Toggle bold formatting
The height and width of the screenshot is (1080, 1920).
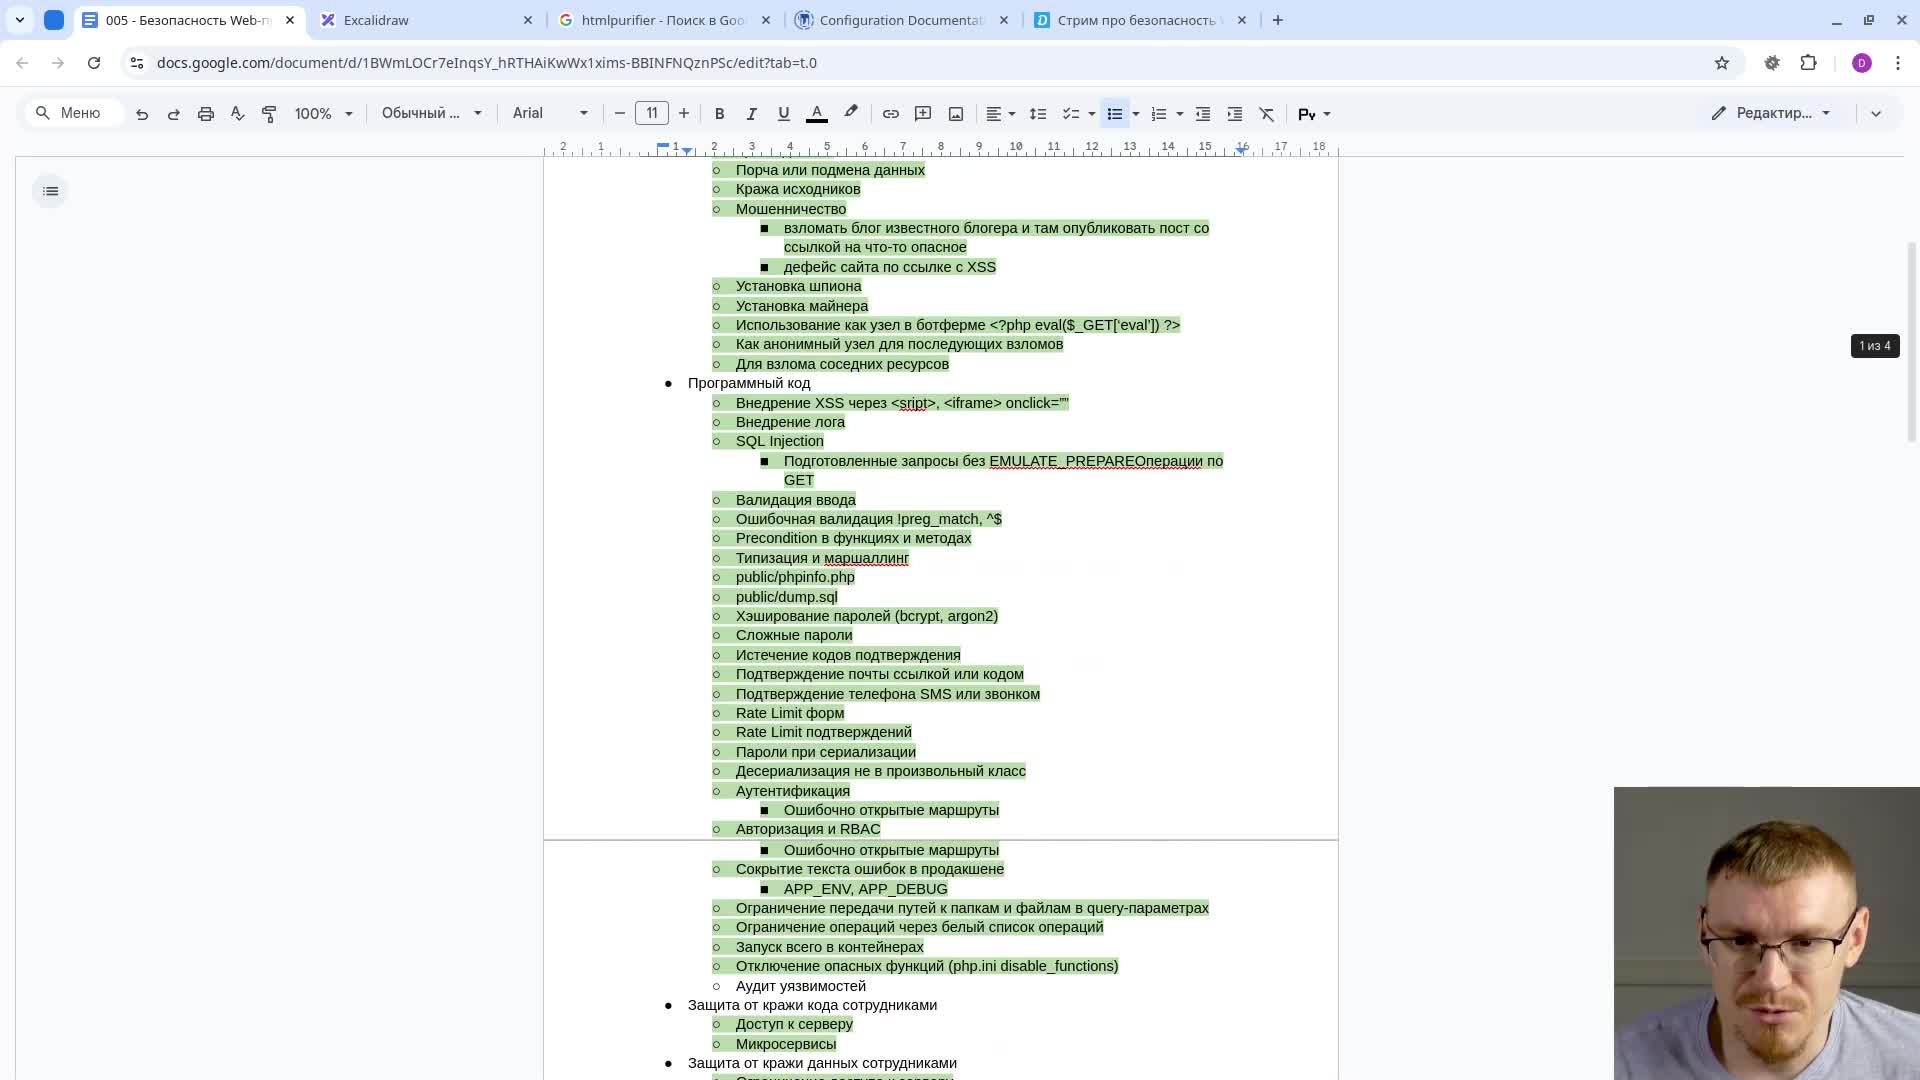(x=719, y=114)
